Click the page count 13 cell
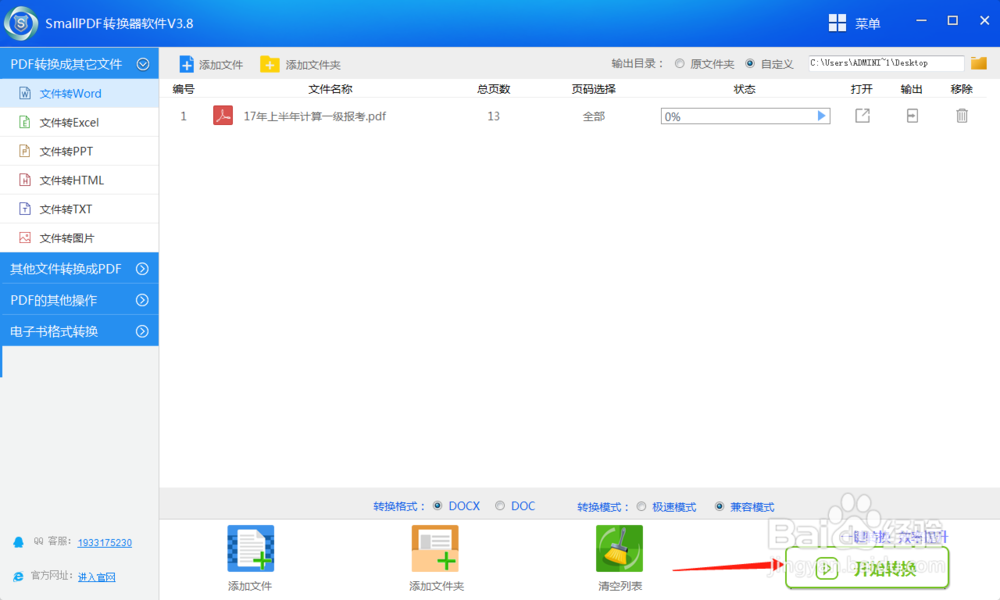The height and width of the screenshot is (600, 1000). (x=493, y=116)
